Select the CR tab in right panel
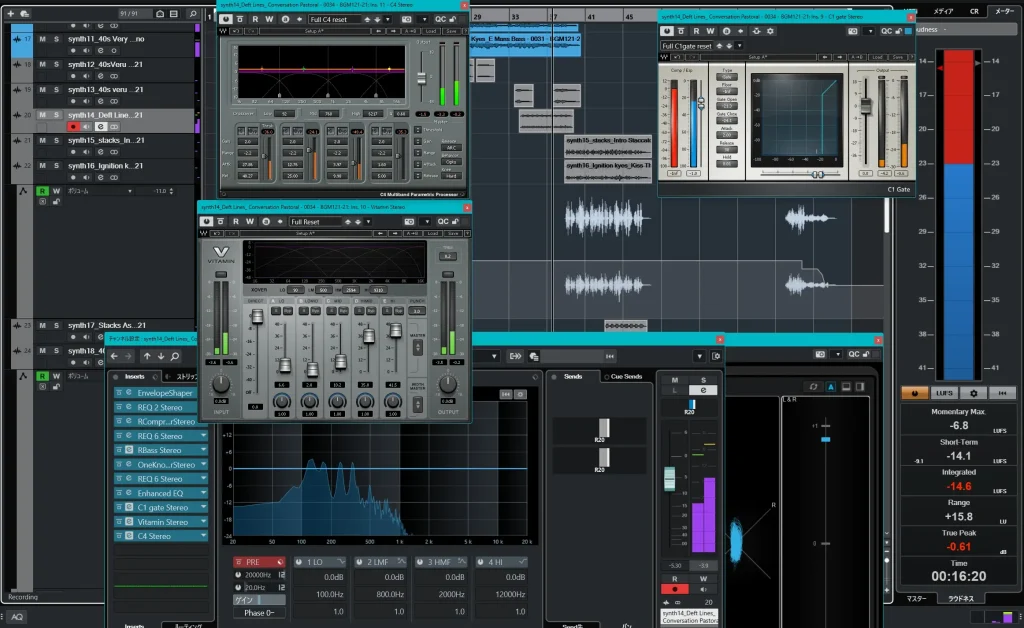 click(974, 10)
